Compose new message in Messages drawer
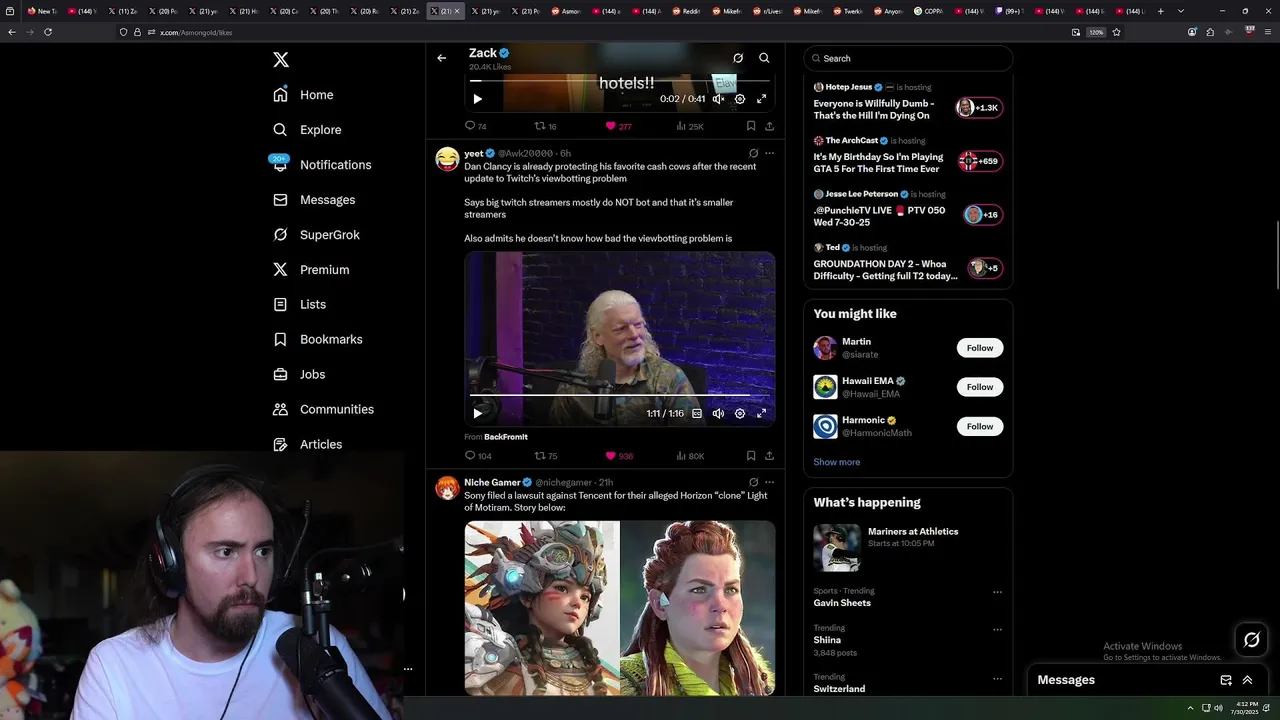 1226,680
